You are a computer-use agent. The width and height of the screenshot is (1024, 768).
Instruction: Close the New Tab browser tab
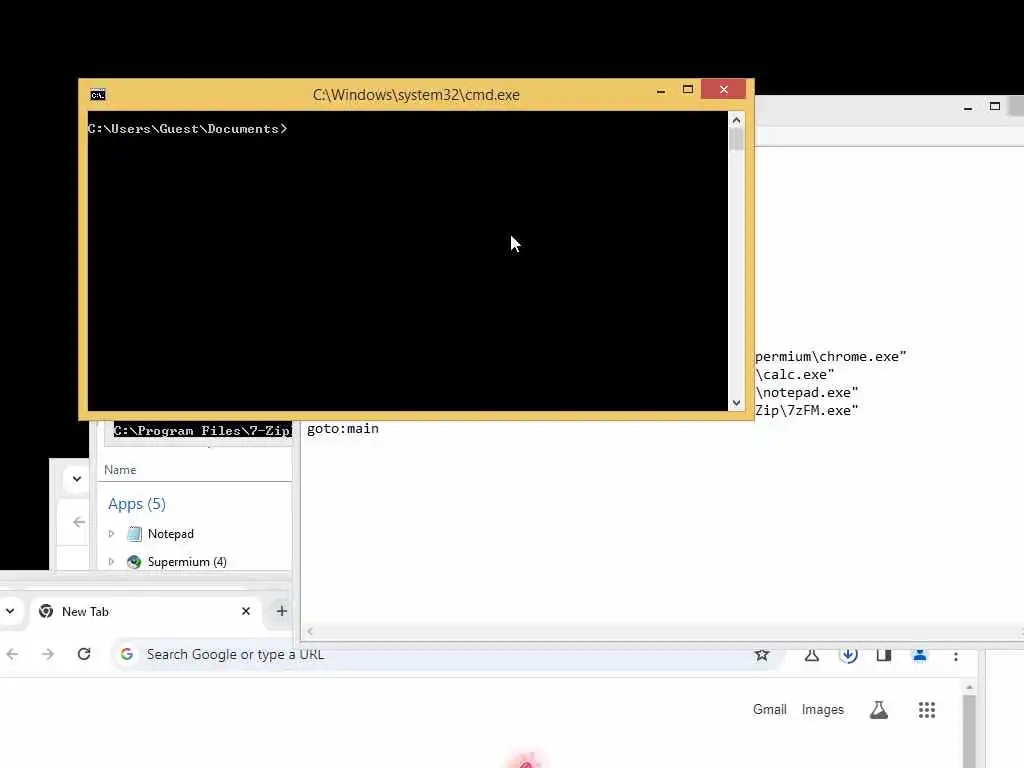246,611
